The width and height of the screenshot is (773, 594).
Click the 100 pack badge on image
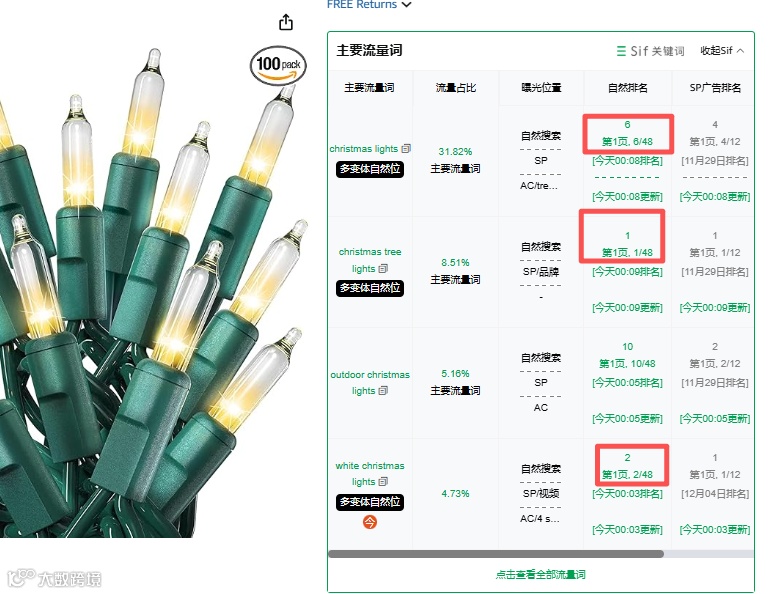point(279,66)
